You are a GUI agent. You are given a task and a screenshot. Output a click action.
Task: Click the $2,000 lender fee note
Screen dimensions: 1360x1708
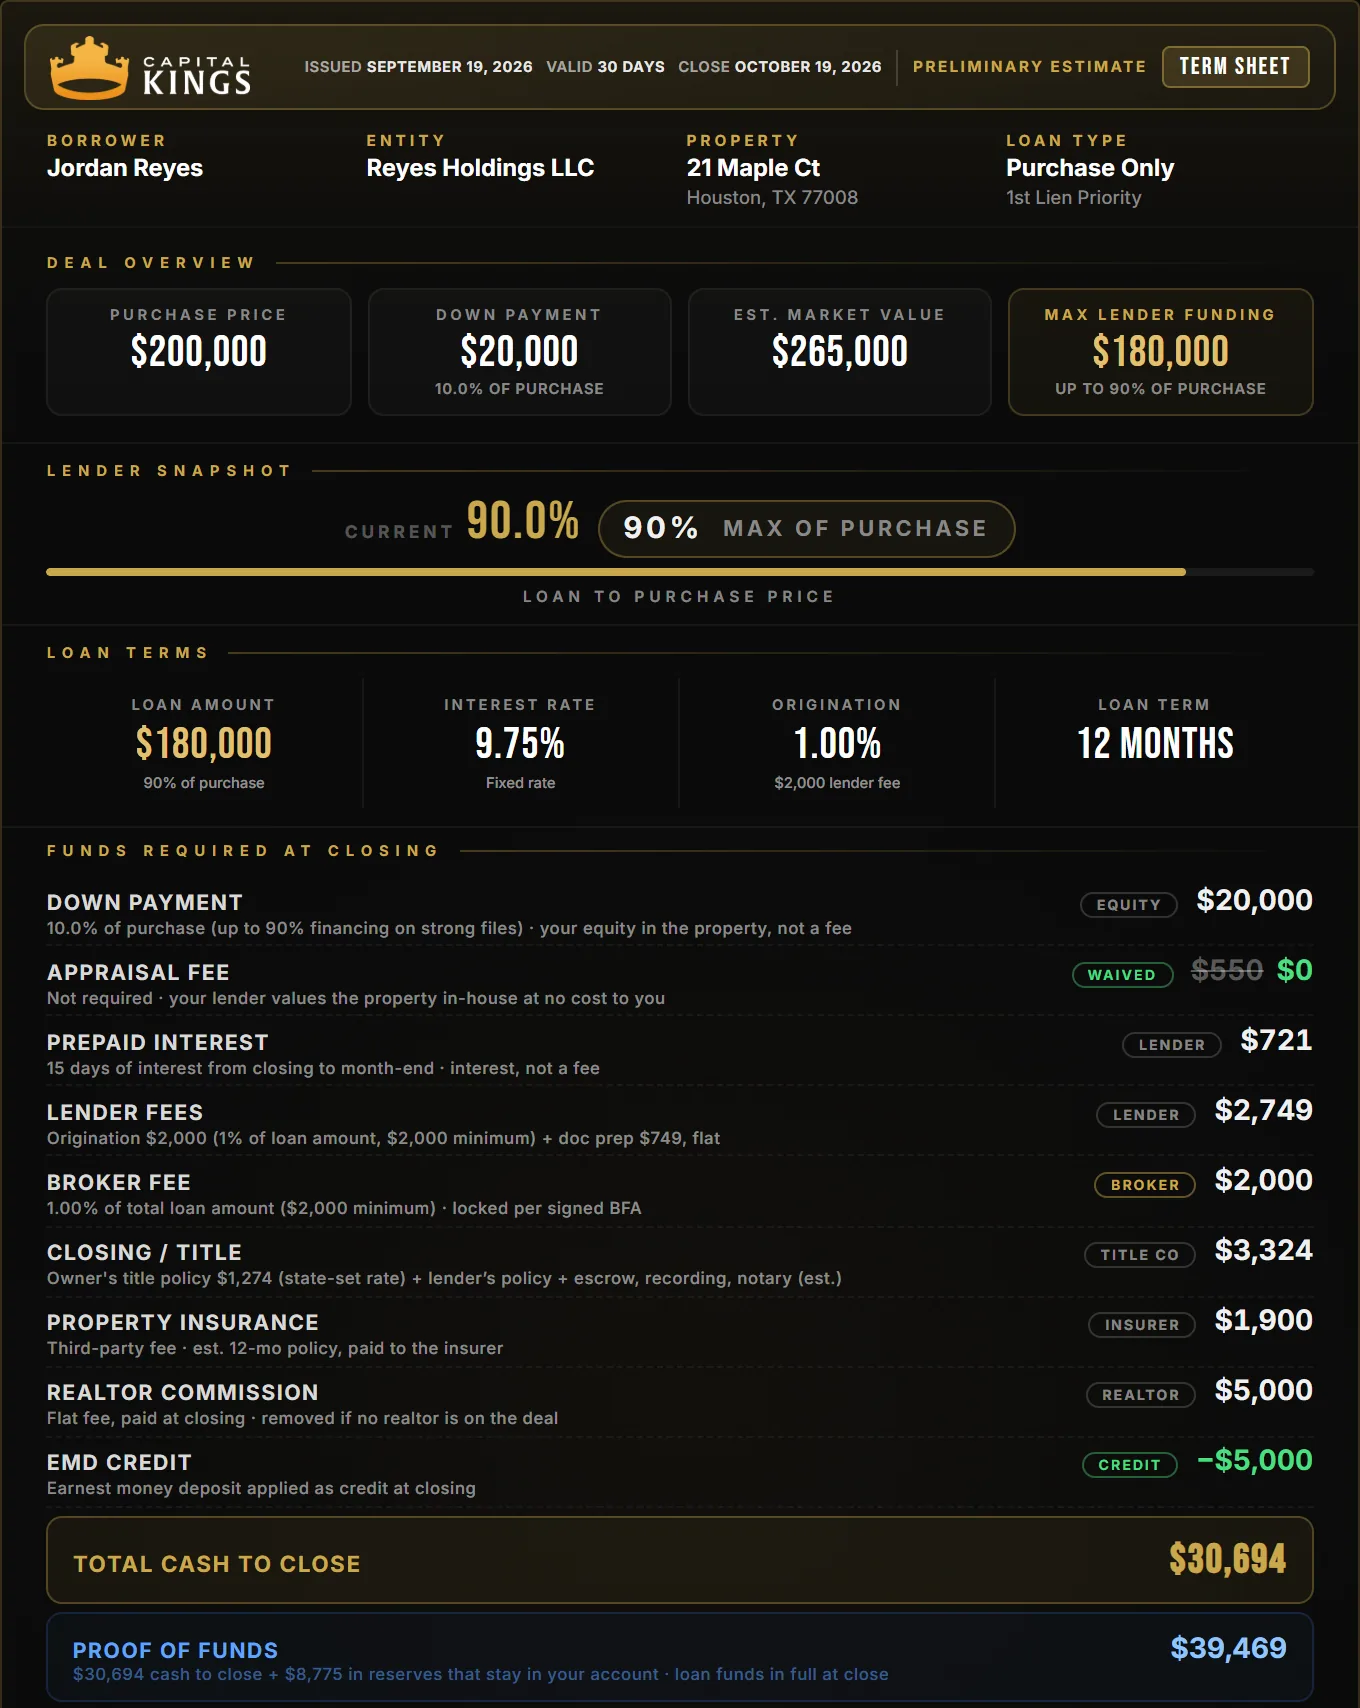tap(837, 783)
